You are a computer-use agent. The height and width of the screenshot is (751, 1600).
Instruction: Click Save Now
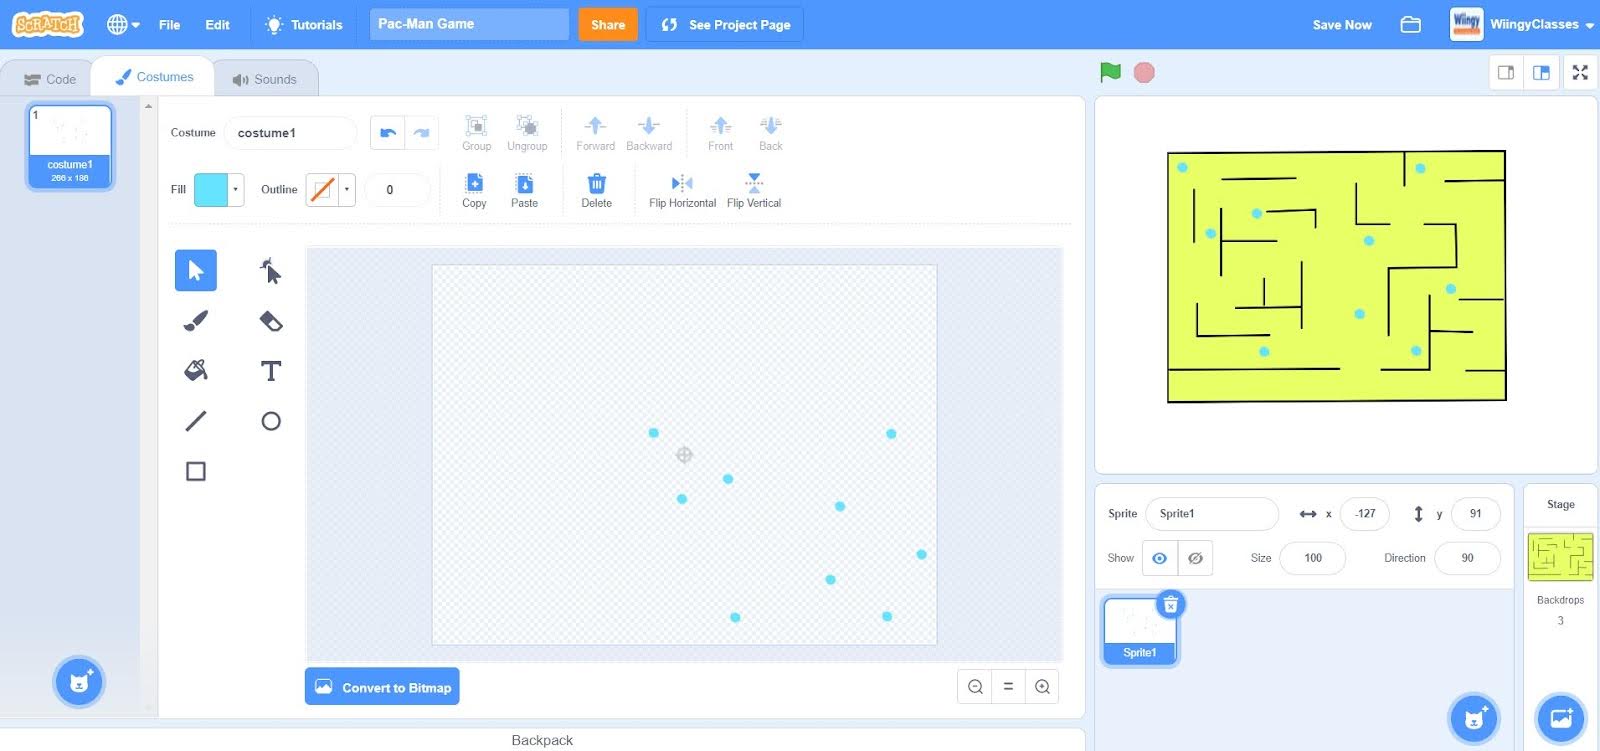[x=1342, y=24]
